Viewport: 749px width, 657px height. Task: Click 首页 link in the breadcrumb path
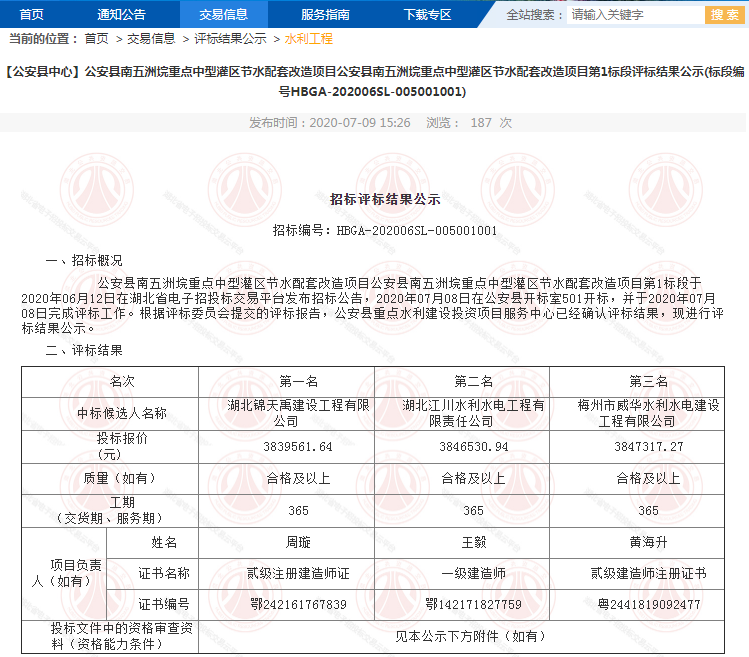96,39
